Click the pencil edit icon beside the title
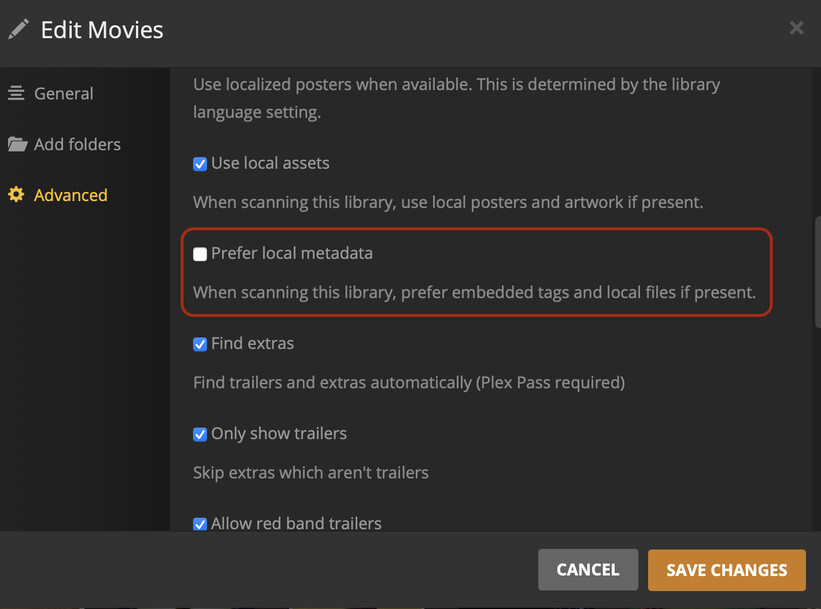821x609 pixels. tap(18, 29)
